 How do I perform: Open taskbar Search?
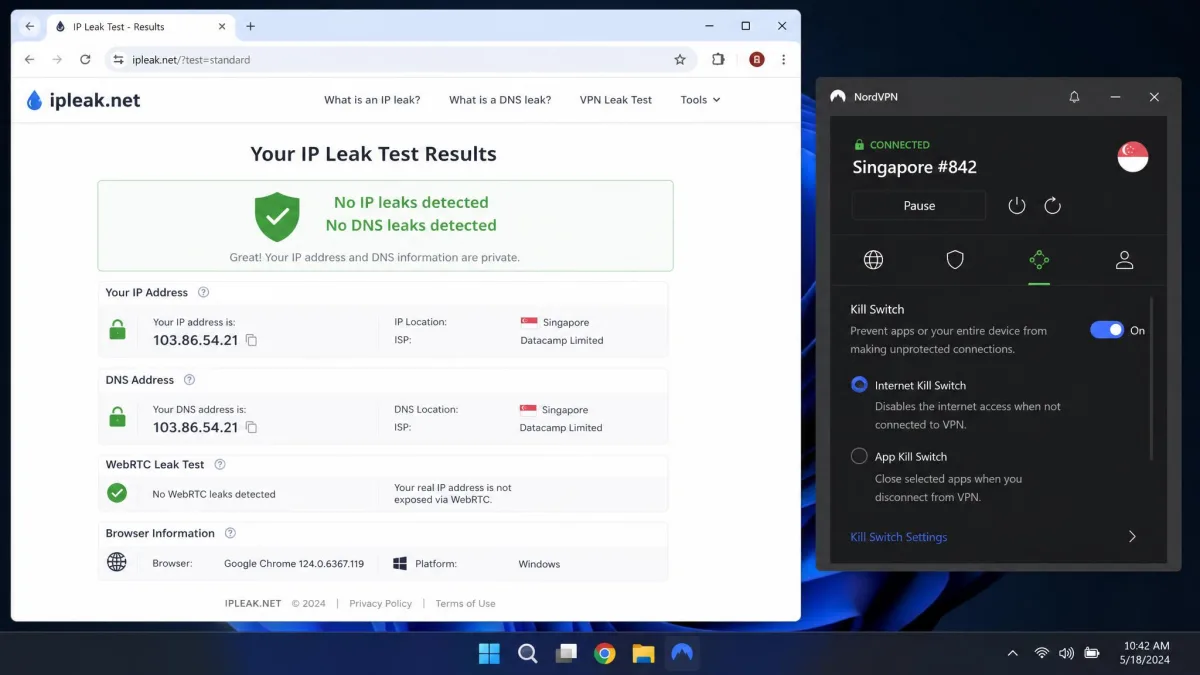527,654
